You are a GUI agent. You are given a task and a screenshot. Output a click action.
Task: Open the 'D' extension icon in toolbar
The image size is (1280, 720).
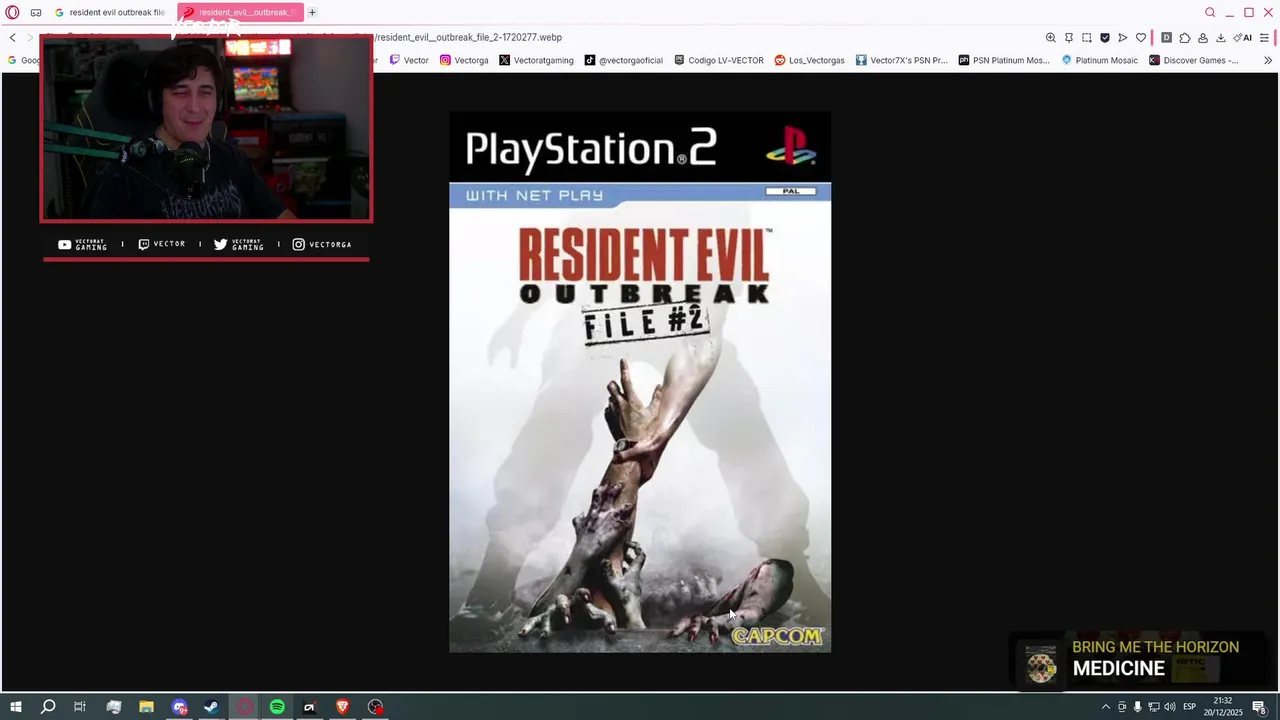pos(1167,37)
